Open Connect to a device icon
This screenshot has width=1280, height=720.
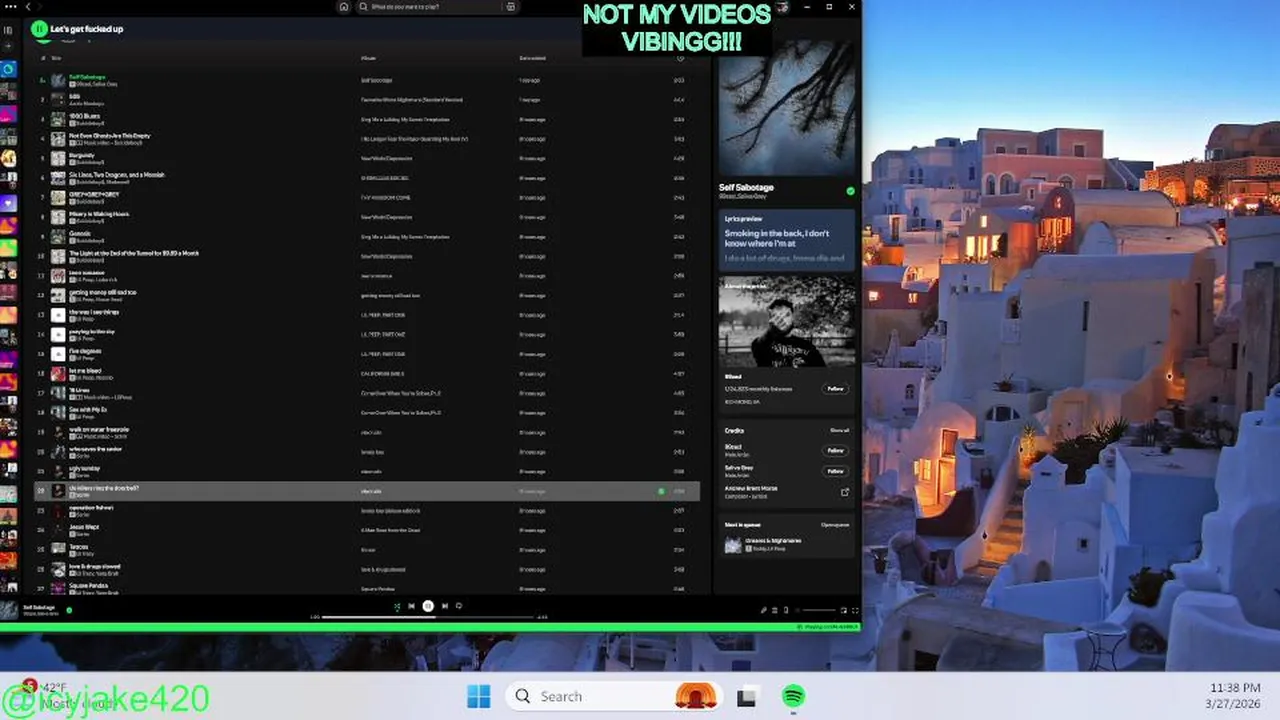(x=785, y=610)
